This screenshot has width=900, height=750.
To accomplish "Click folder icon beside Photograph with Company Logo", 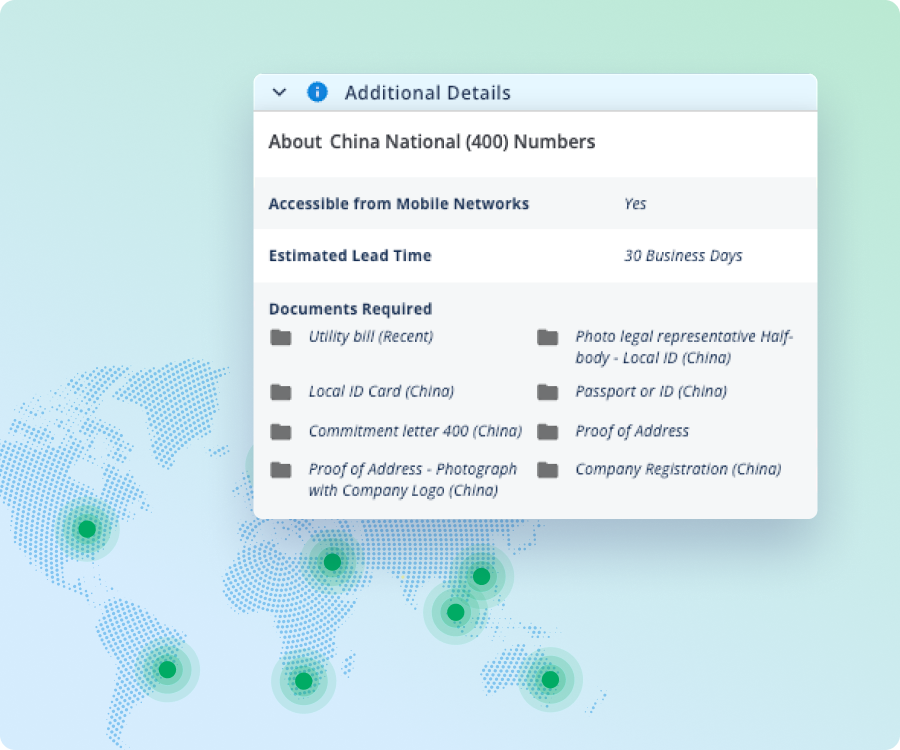I will pos(281,470).
